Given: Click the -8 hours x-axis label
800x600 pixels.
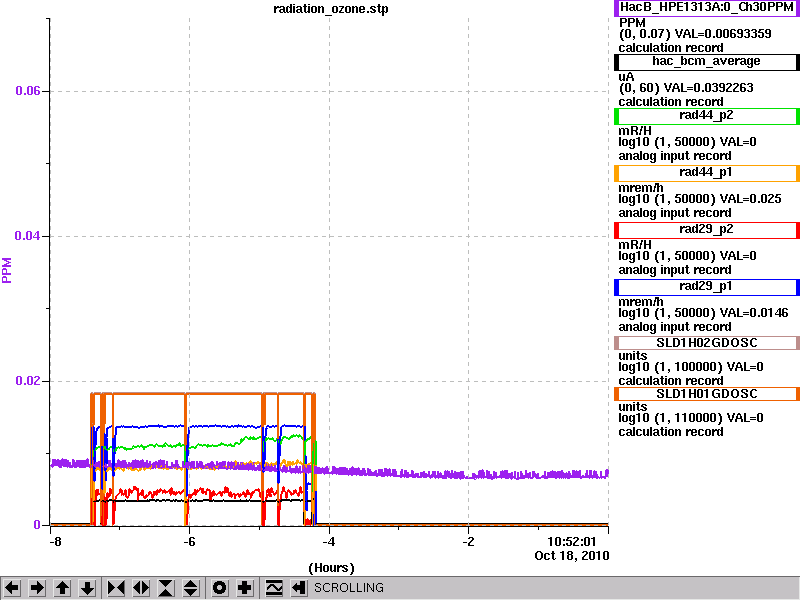Looking at the screenshot, I should (55, 541).
